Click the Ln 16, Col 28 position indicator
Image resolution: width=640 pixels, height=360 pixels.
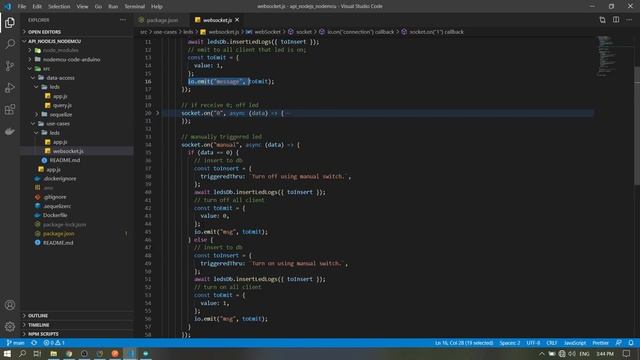464,343
